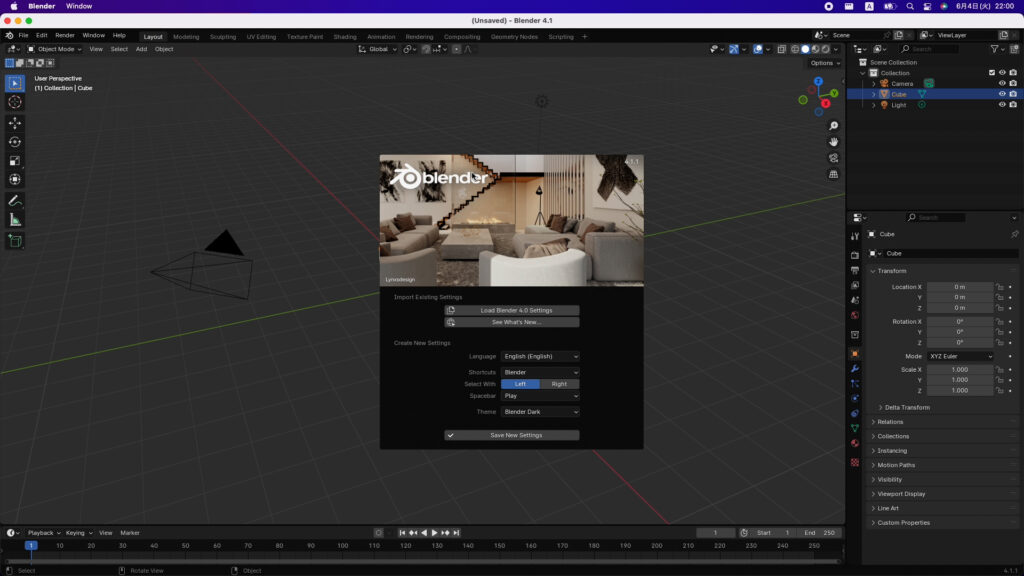Open the Theme dropdown
This screenshot has width=1024, height=576.
(540, 412)
